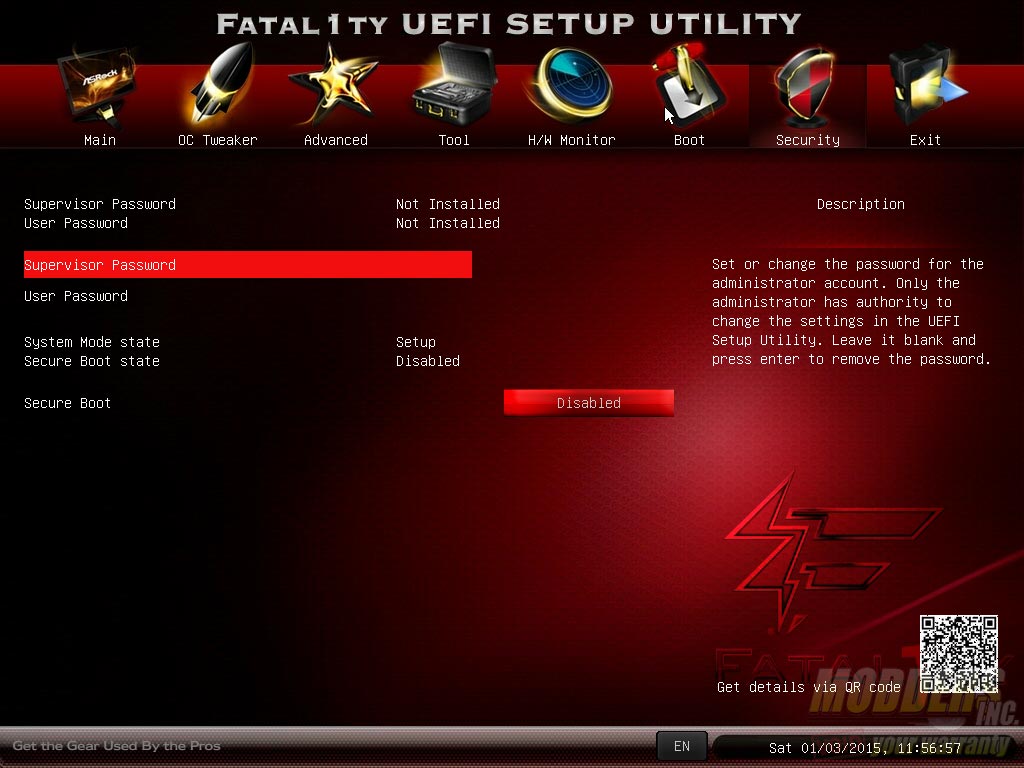
Task: Click the toolbox icon for Tool
Action: [454, 85]
